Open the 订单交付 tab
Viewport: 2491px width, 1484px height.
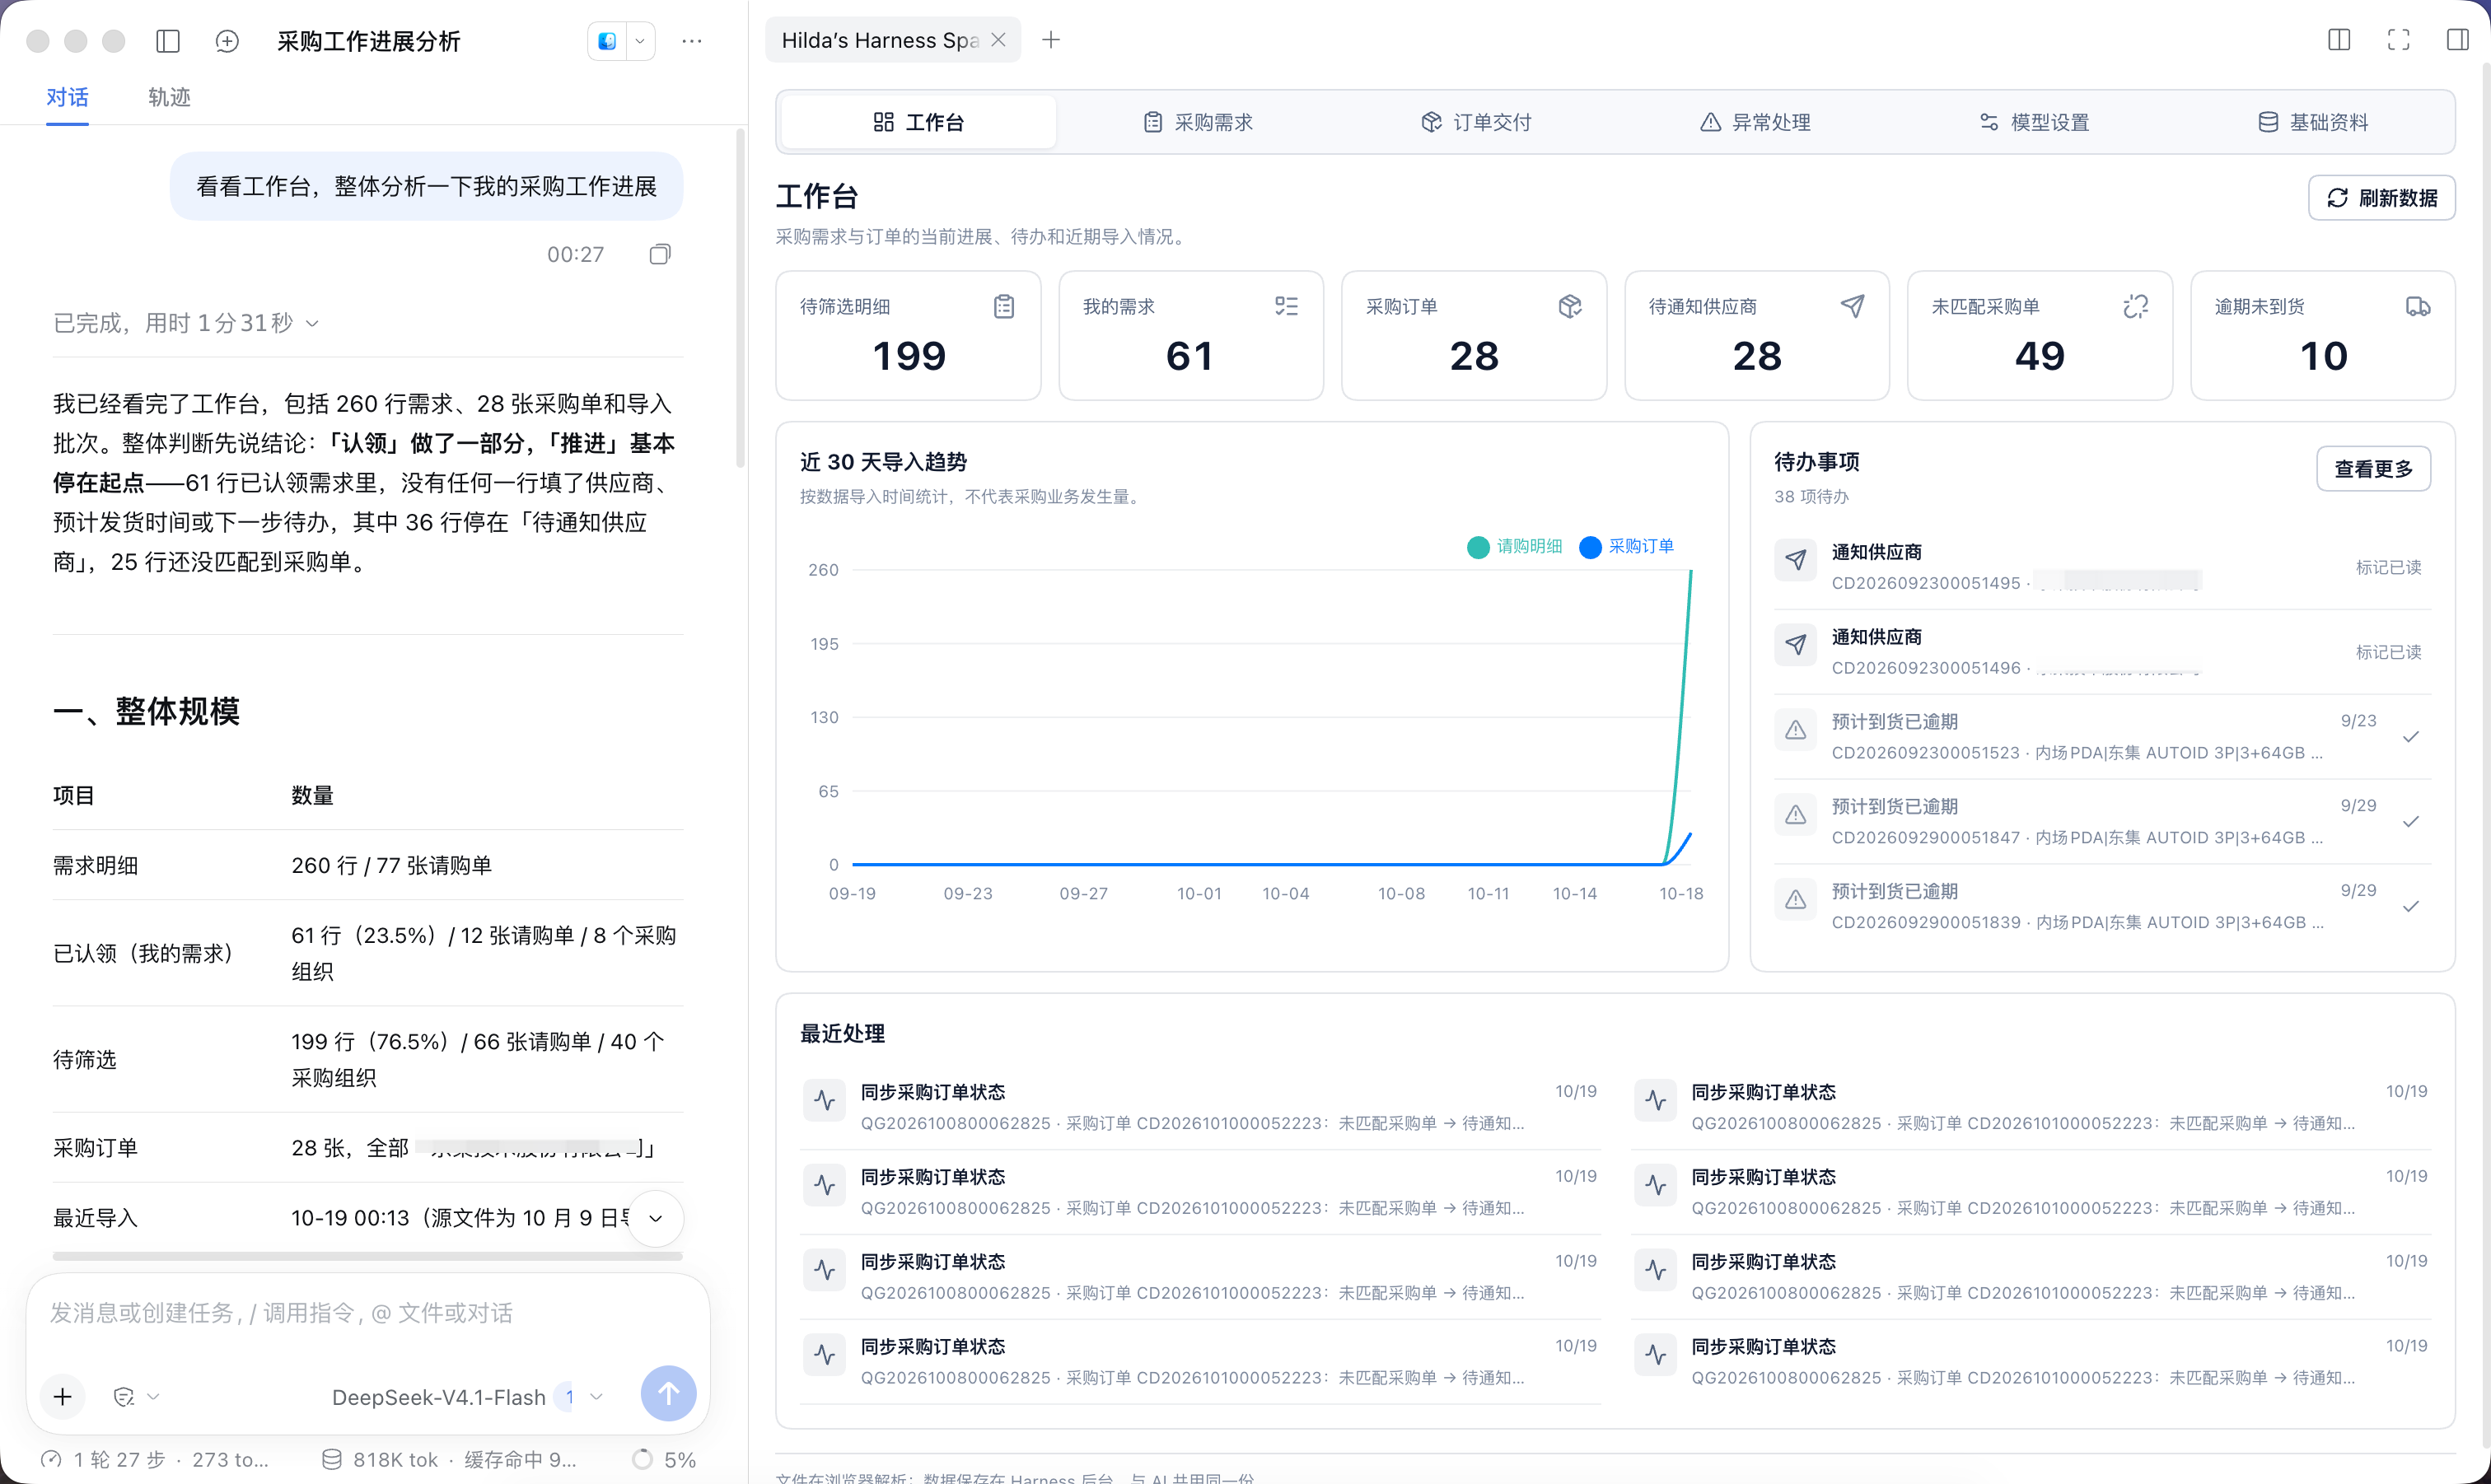tap(1476, 122)
